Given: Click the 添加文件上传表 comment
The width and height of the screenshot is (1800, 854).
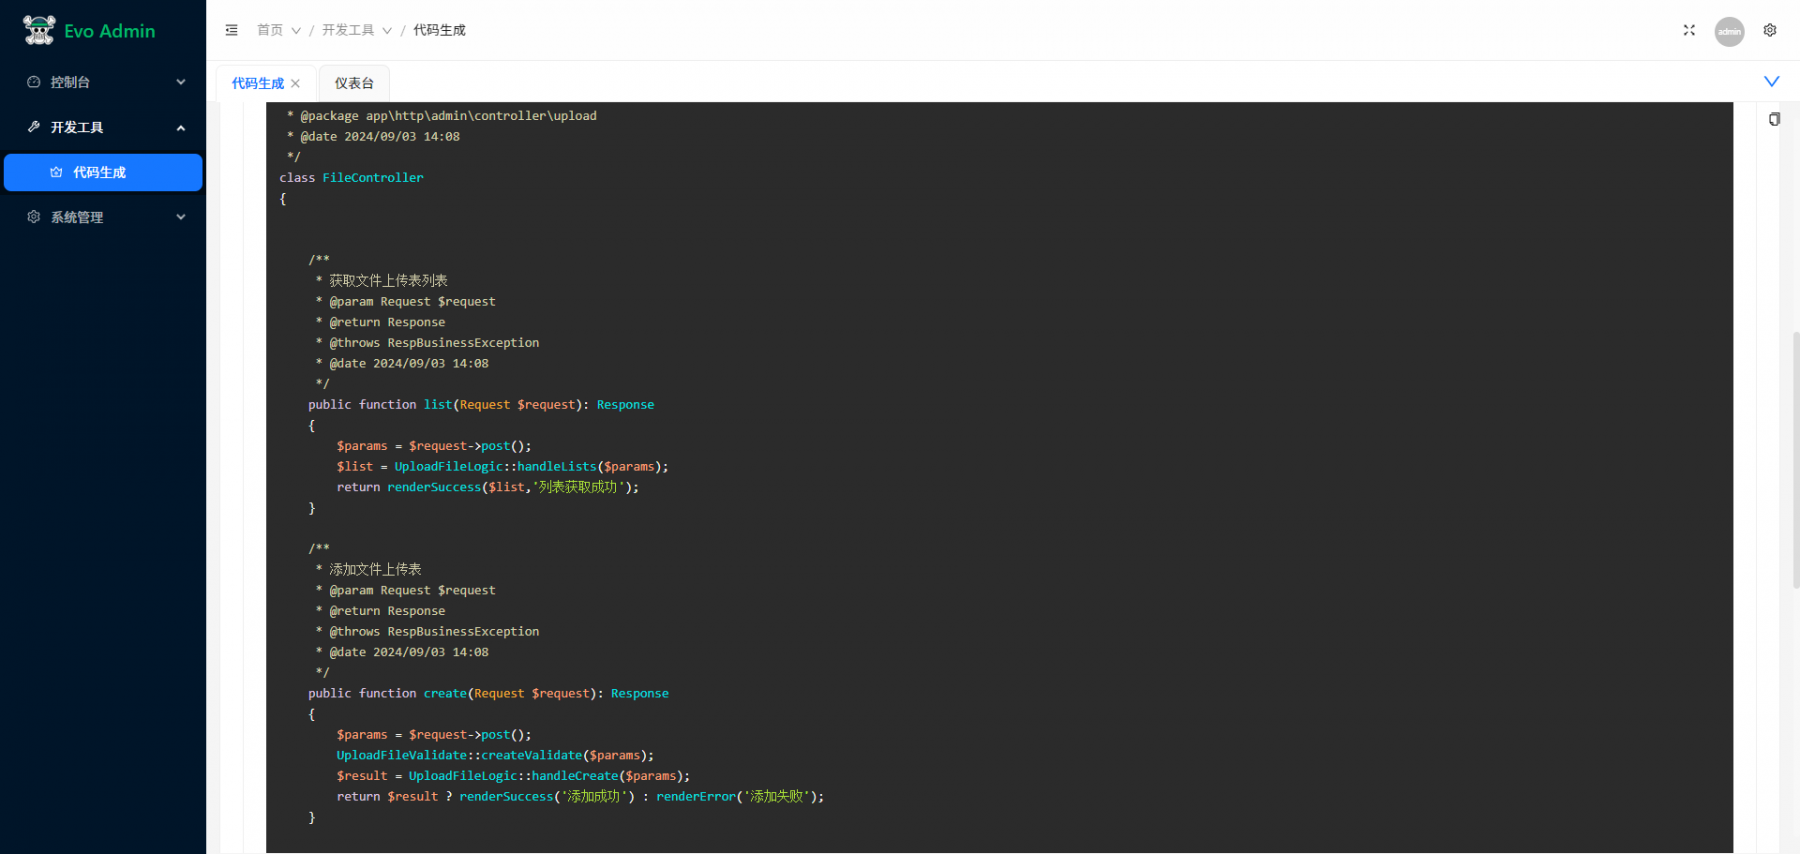Looking at the screenshot, I should pos(375,570).
